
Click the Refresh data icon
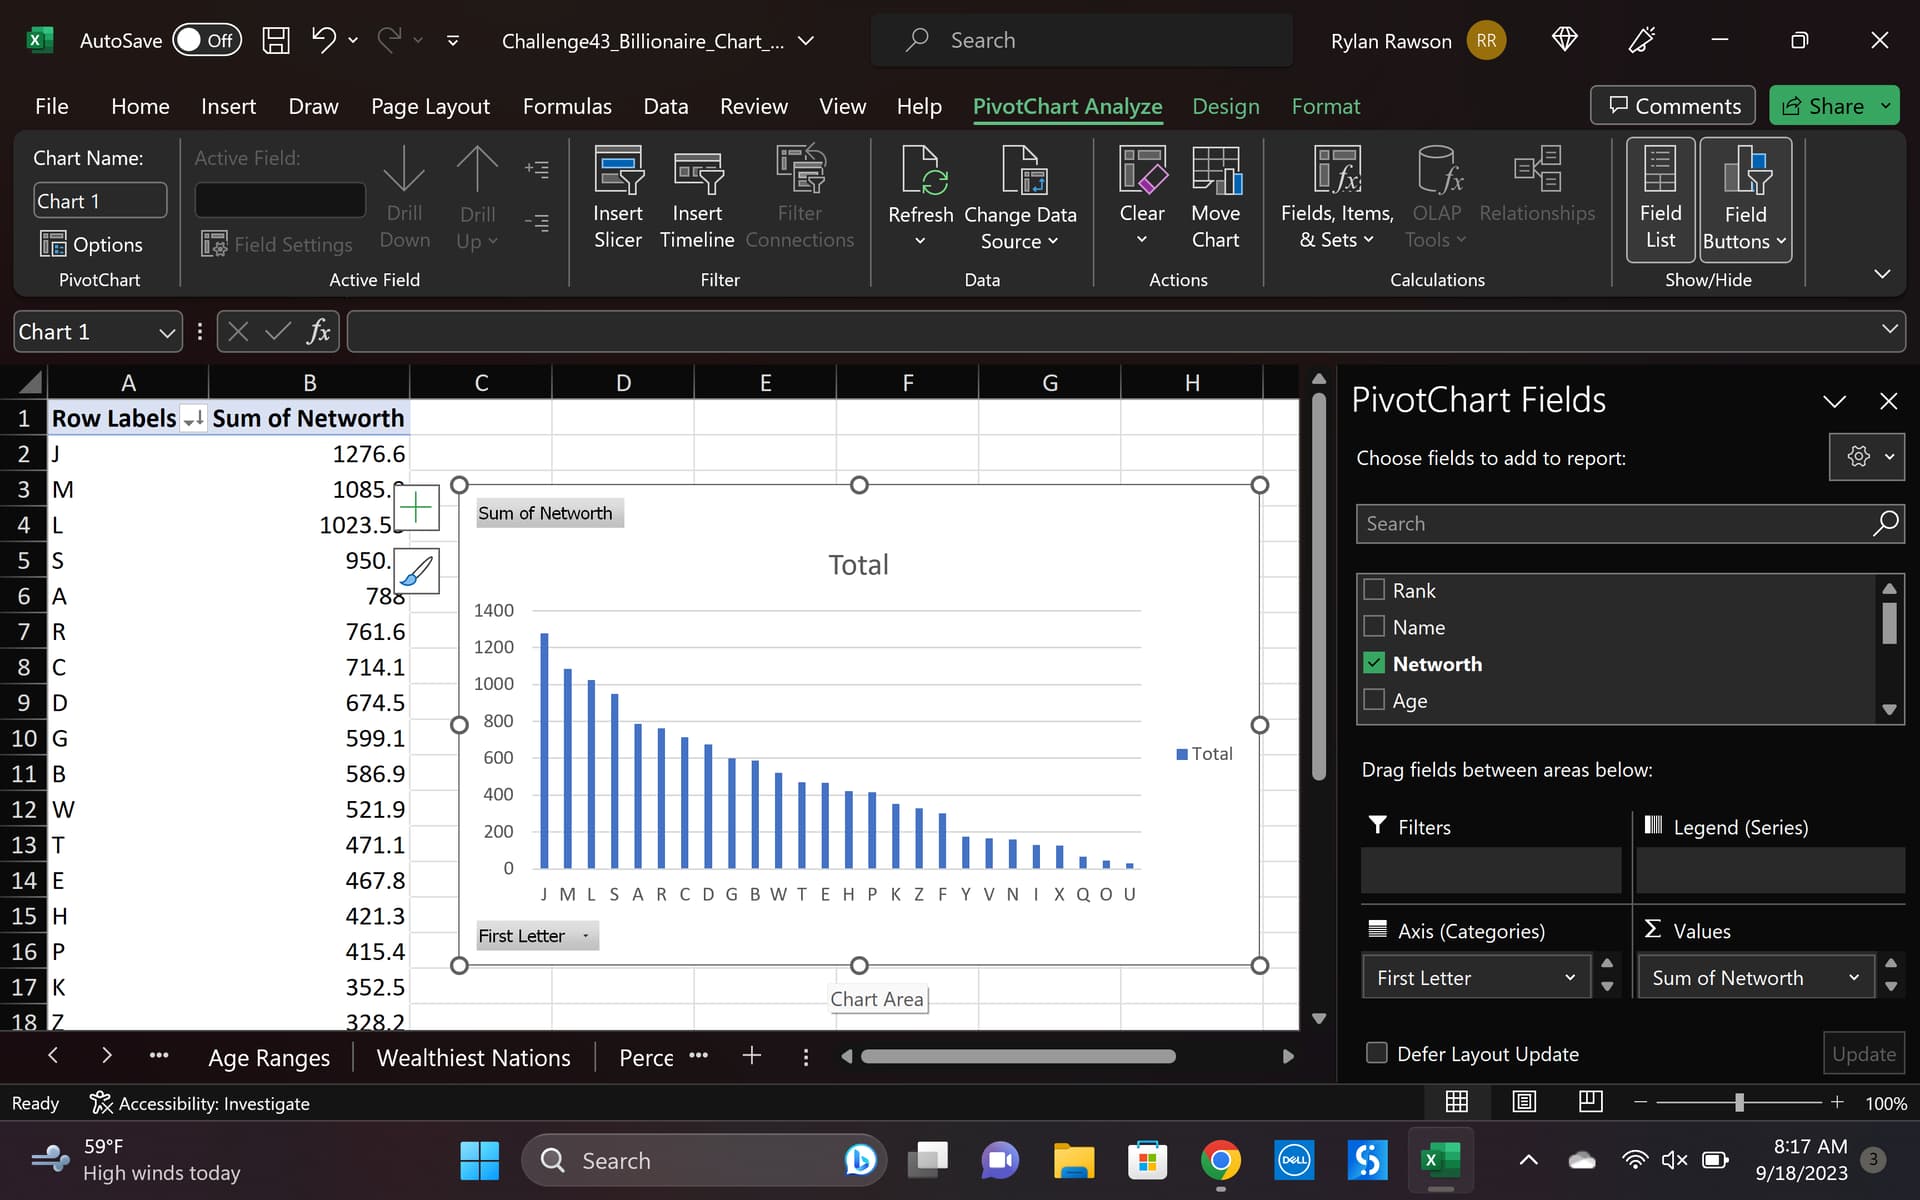coord(920,172)
